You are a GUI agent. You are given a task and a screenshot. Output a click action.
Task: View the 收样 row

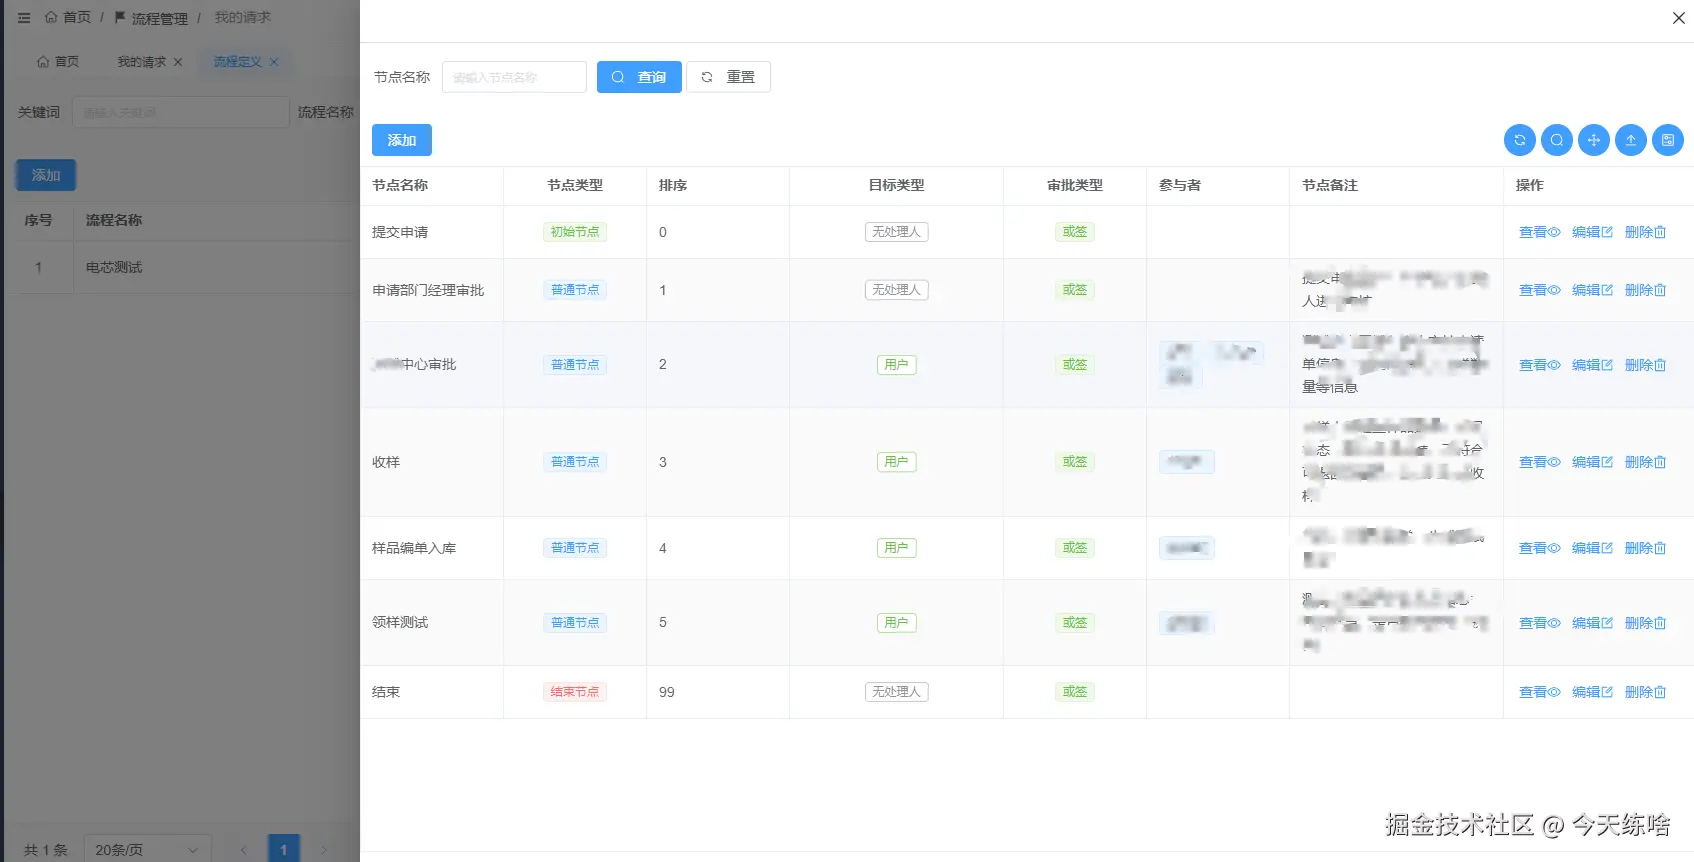(x=1539, y=462)
